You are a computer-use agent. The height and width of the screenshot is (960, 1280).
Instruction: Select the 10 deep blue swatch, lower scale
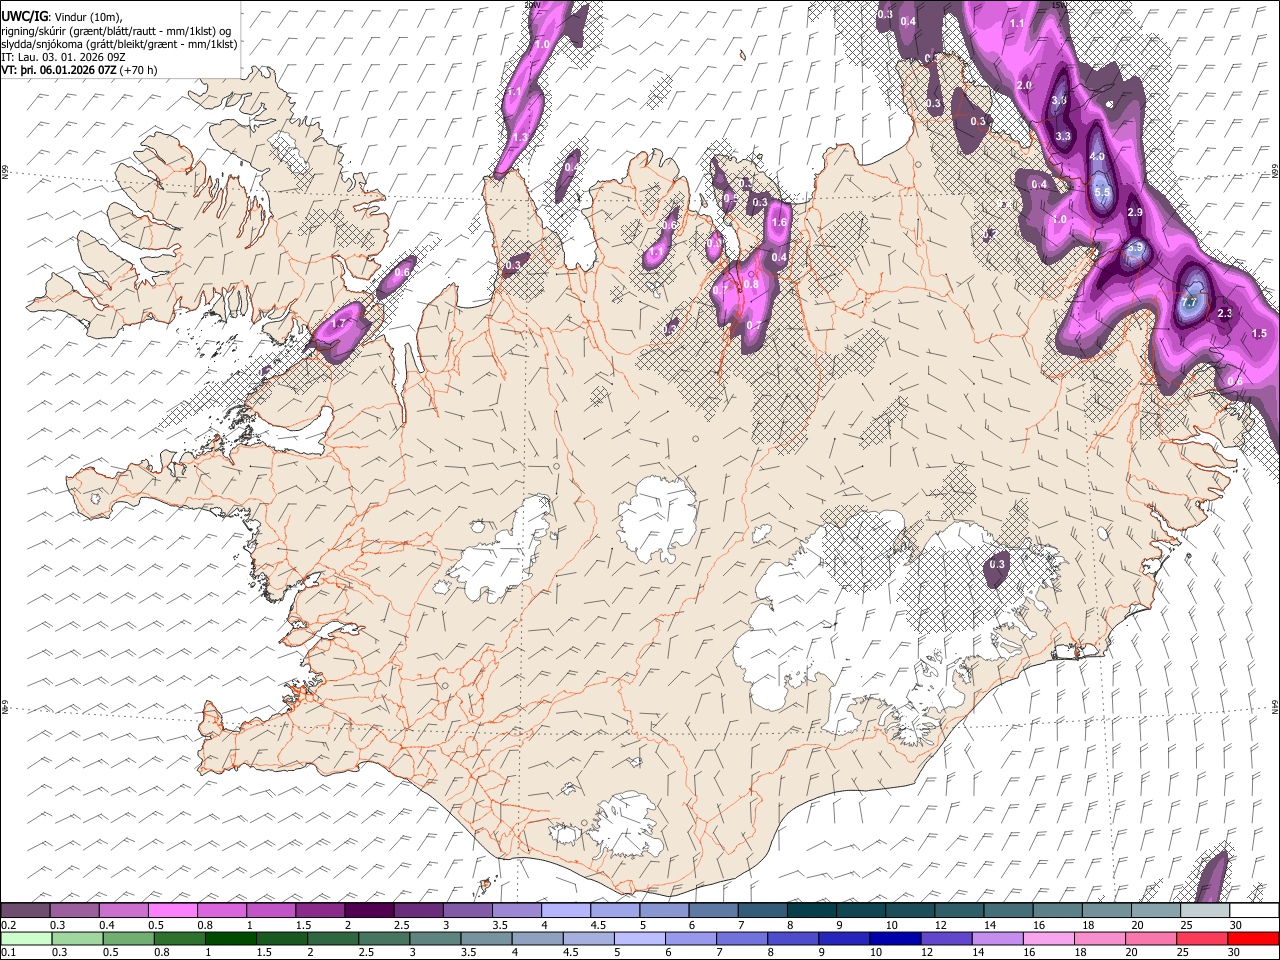click(x=894, y=939)
